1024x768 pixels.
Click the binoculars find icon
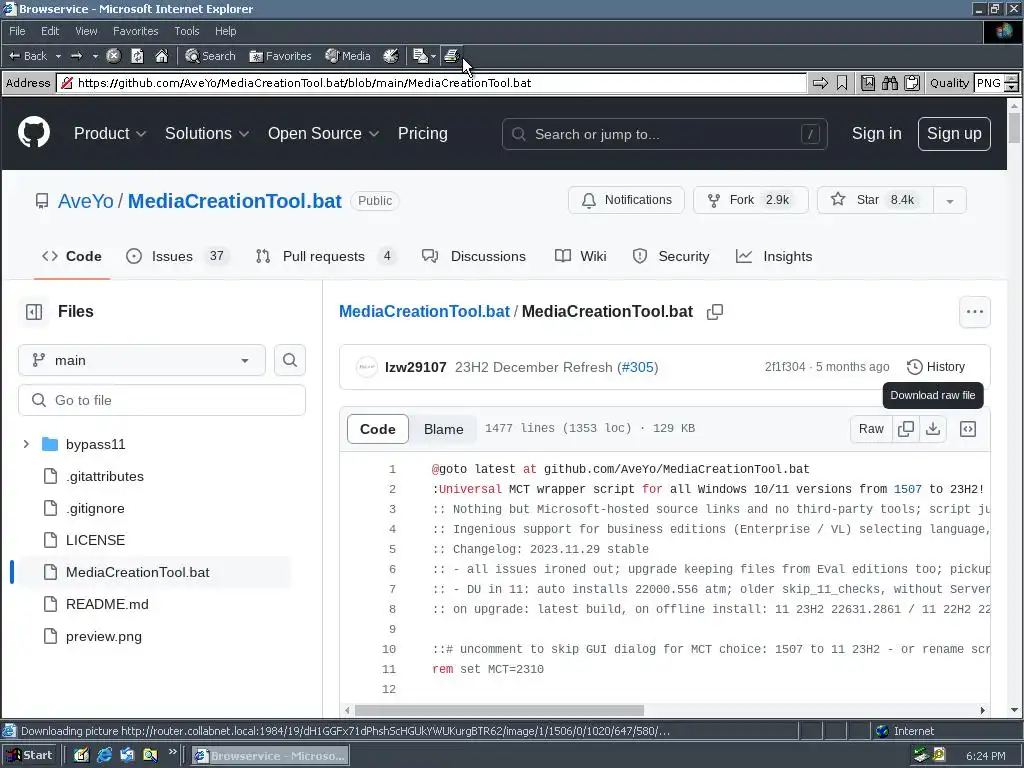(x=889, y=83)
